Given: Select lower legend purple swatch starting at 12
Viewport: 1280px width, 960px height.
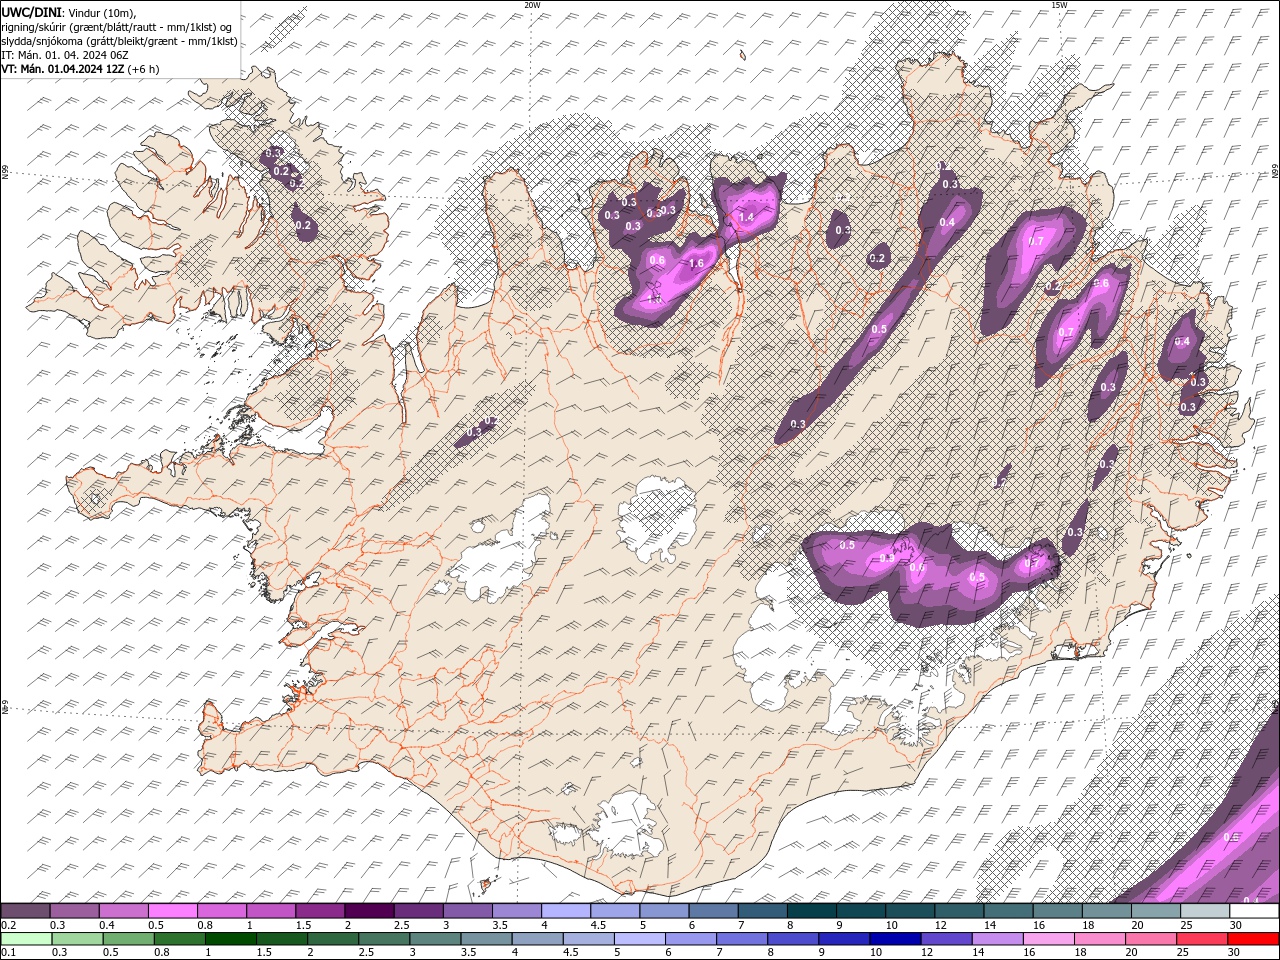Looking at the screenshot, I should (x=945, y=939).
